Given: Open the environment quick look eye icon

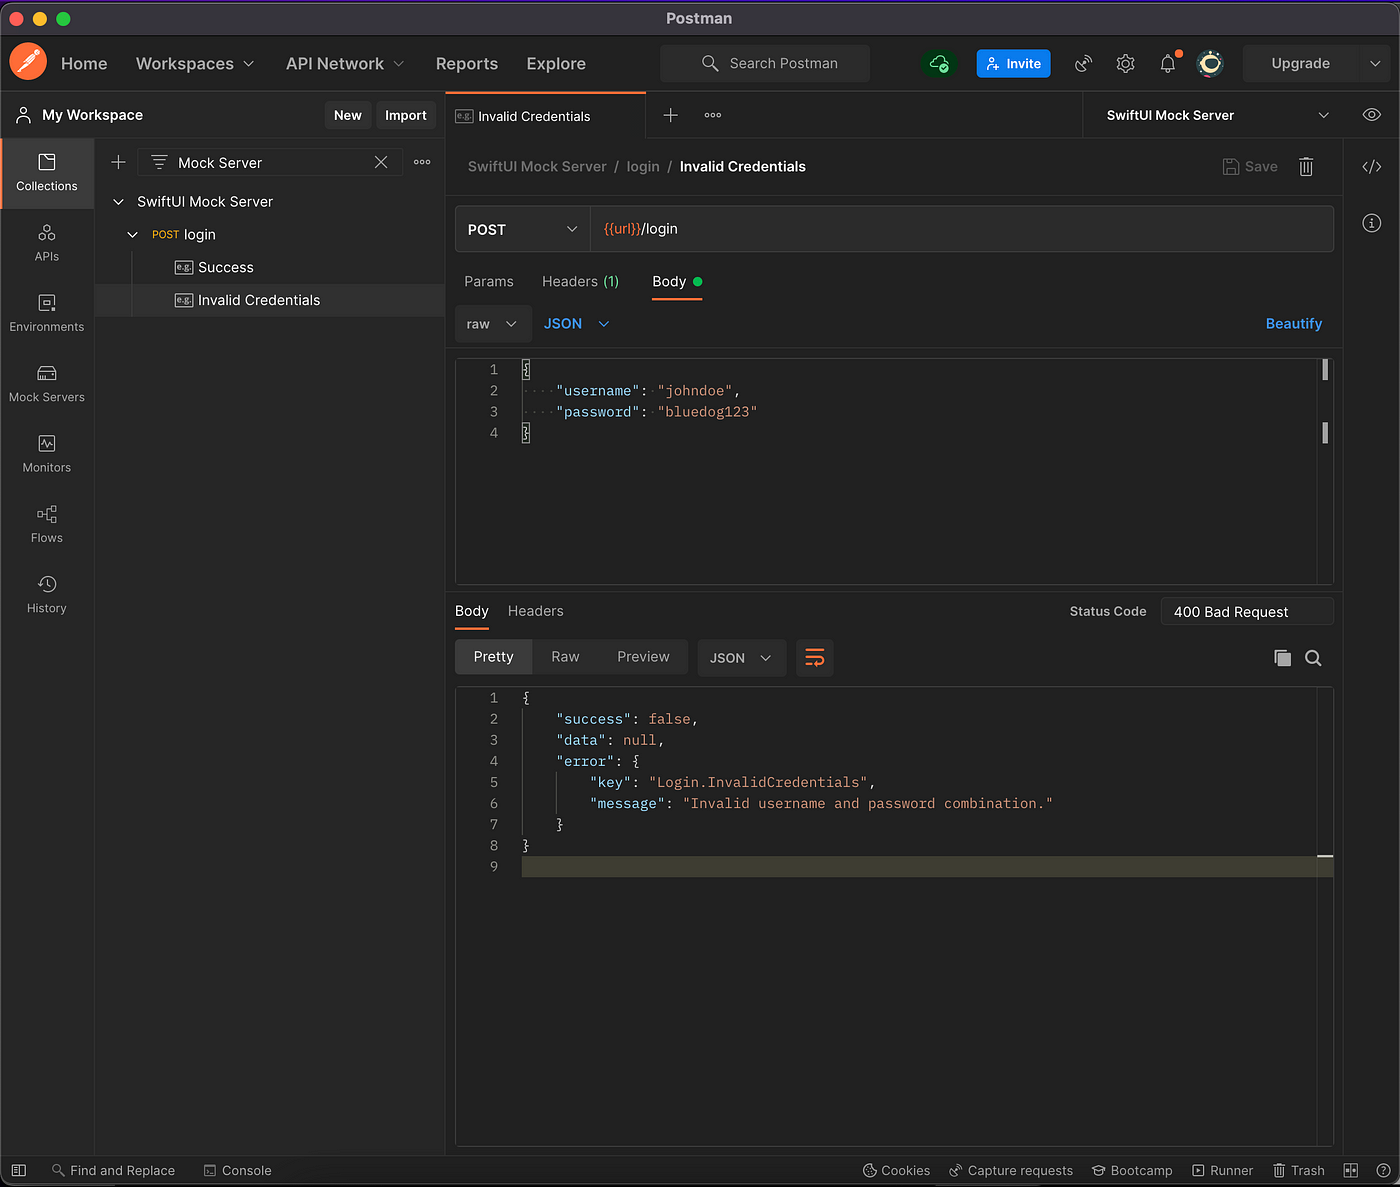Looking at the screenshot, I should click(x=1372, y=115).
